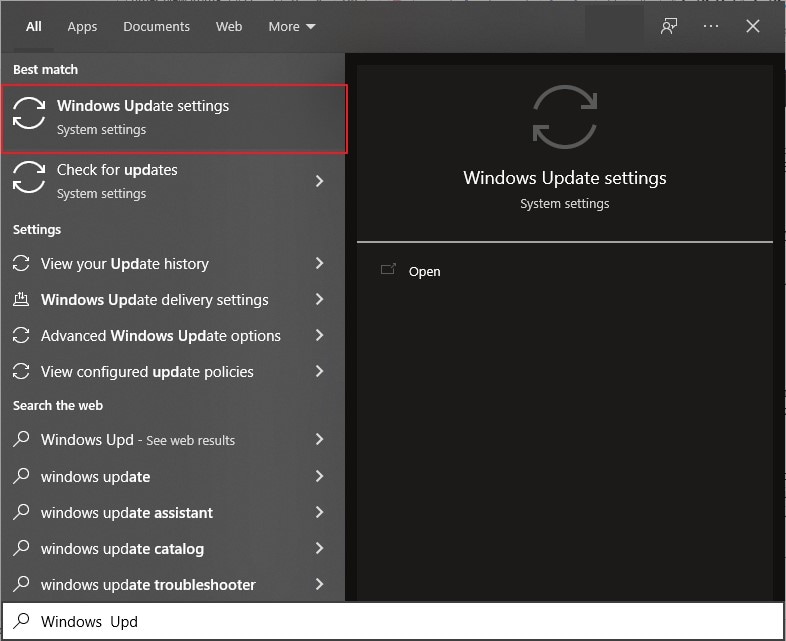
Task: Click the Open icon in preview pane
Action: point(388,270)
